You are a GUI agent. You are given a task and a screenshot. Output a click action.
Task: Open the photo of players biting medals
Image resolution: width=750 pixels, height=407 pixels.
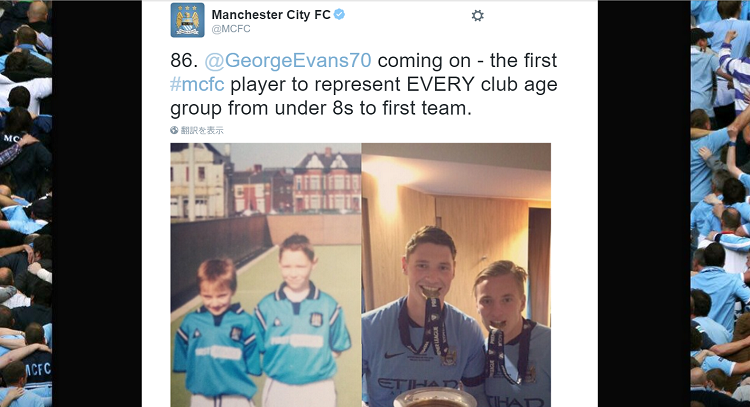[456, 275]
